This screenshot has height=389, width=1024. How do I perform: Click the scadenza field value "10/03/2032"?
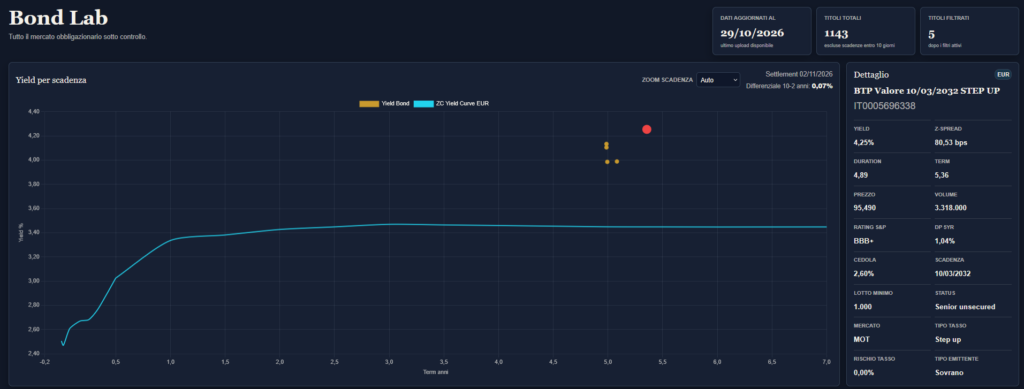click(953, 273)
